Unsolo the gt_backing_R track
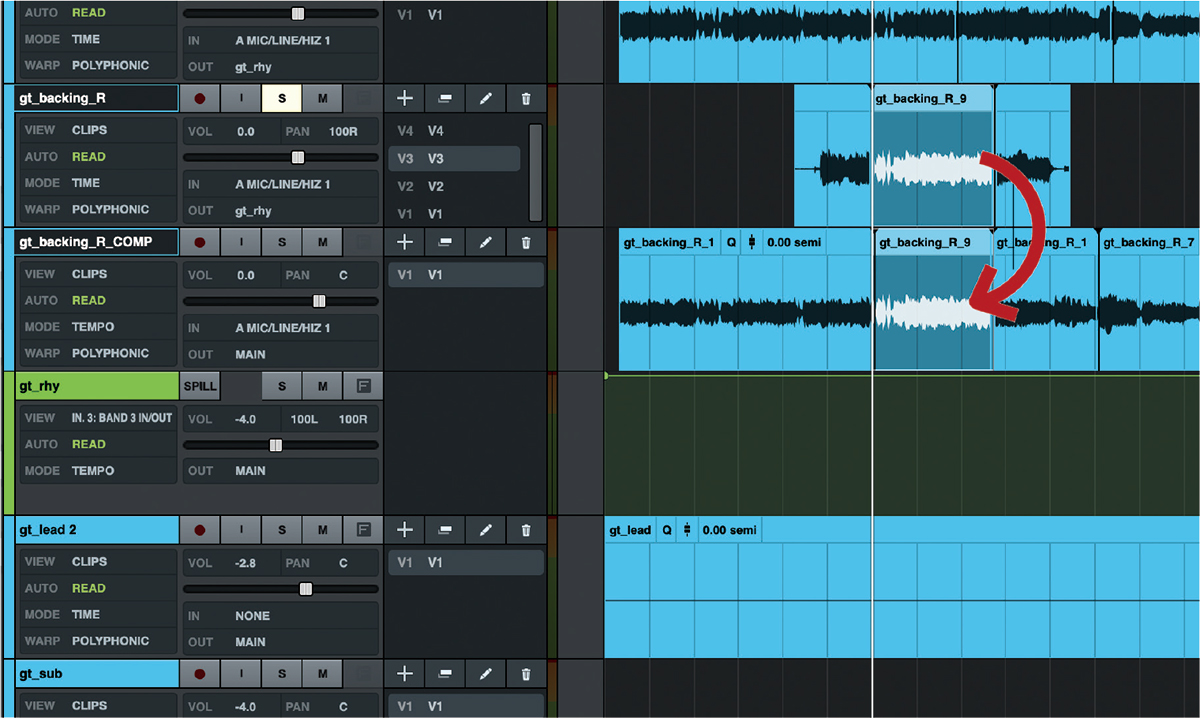 pos(282,98)
